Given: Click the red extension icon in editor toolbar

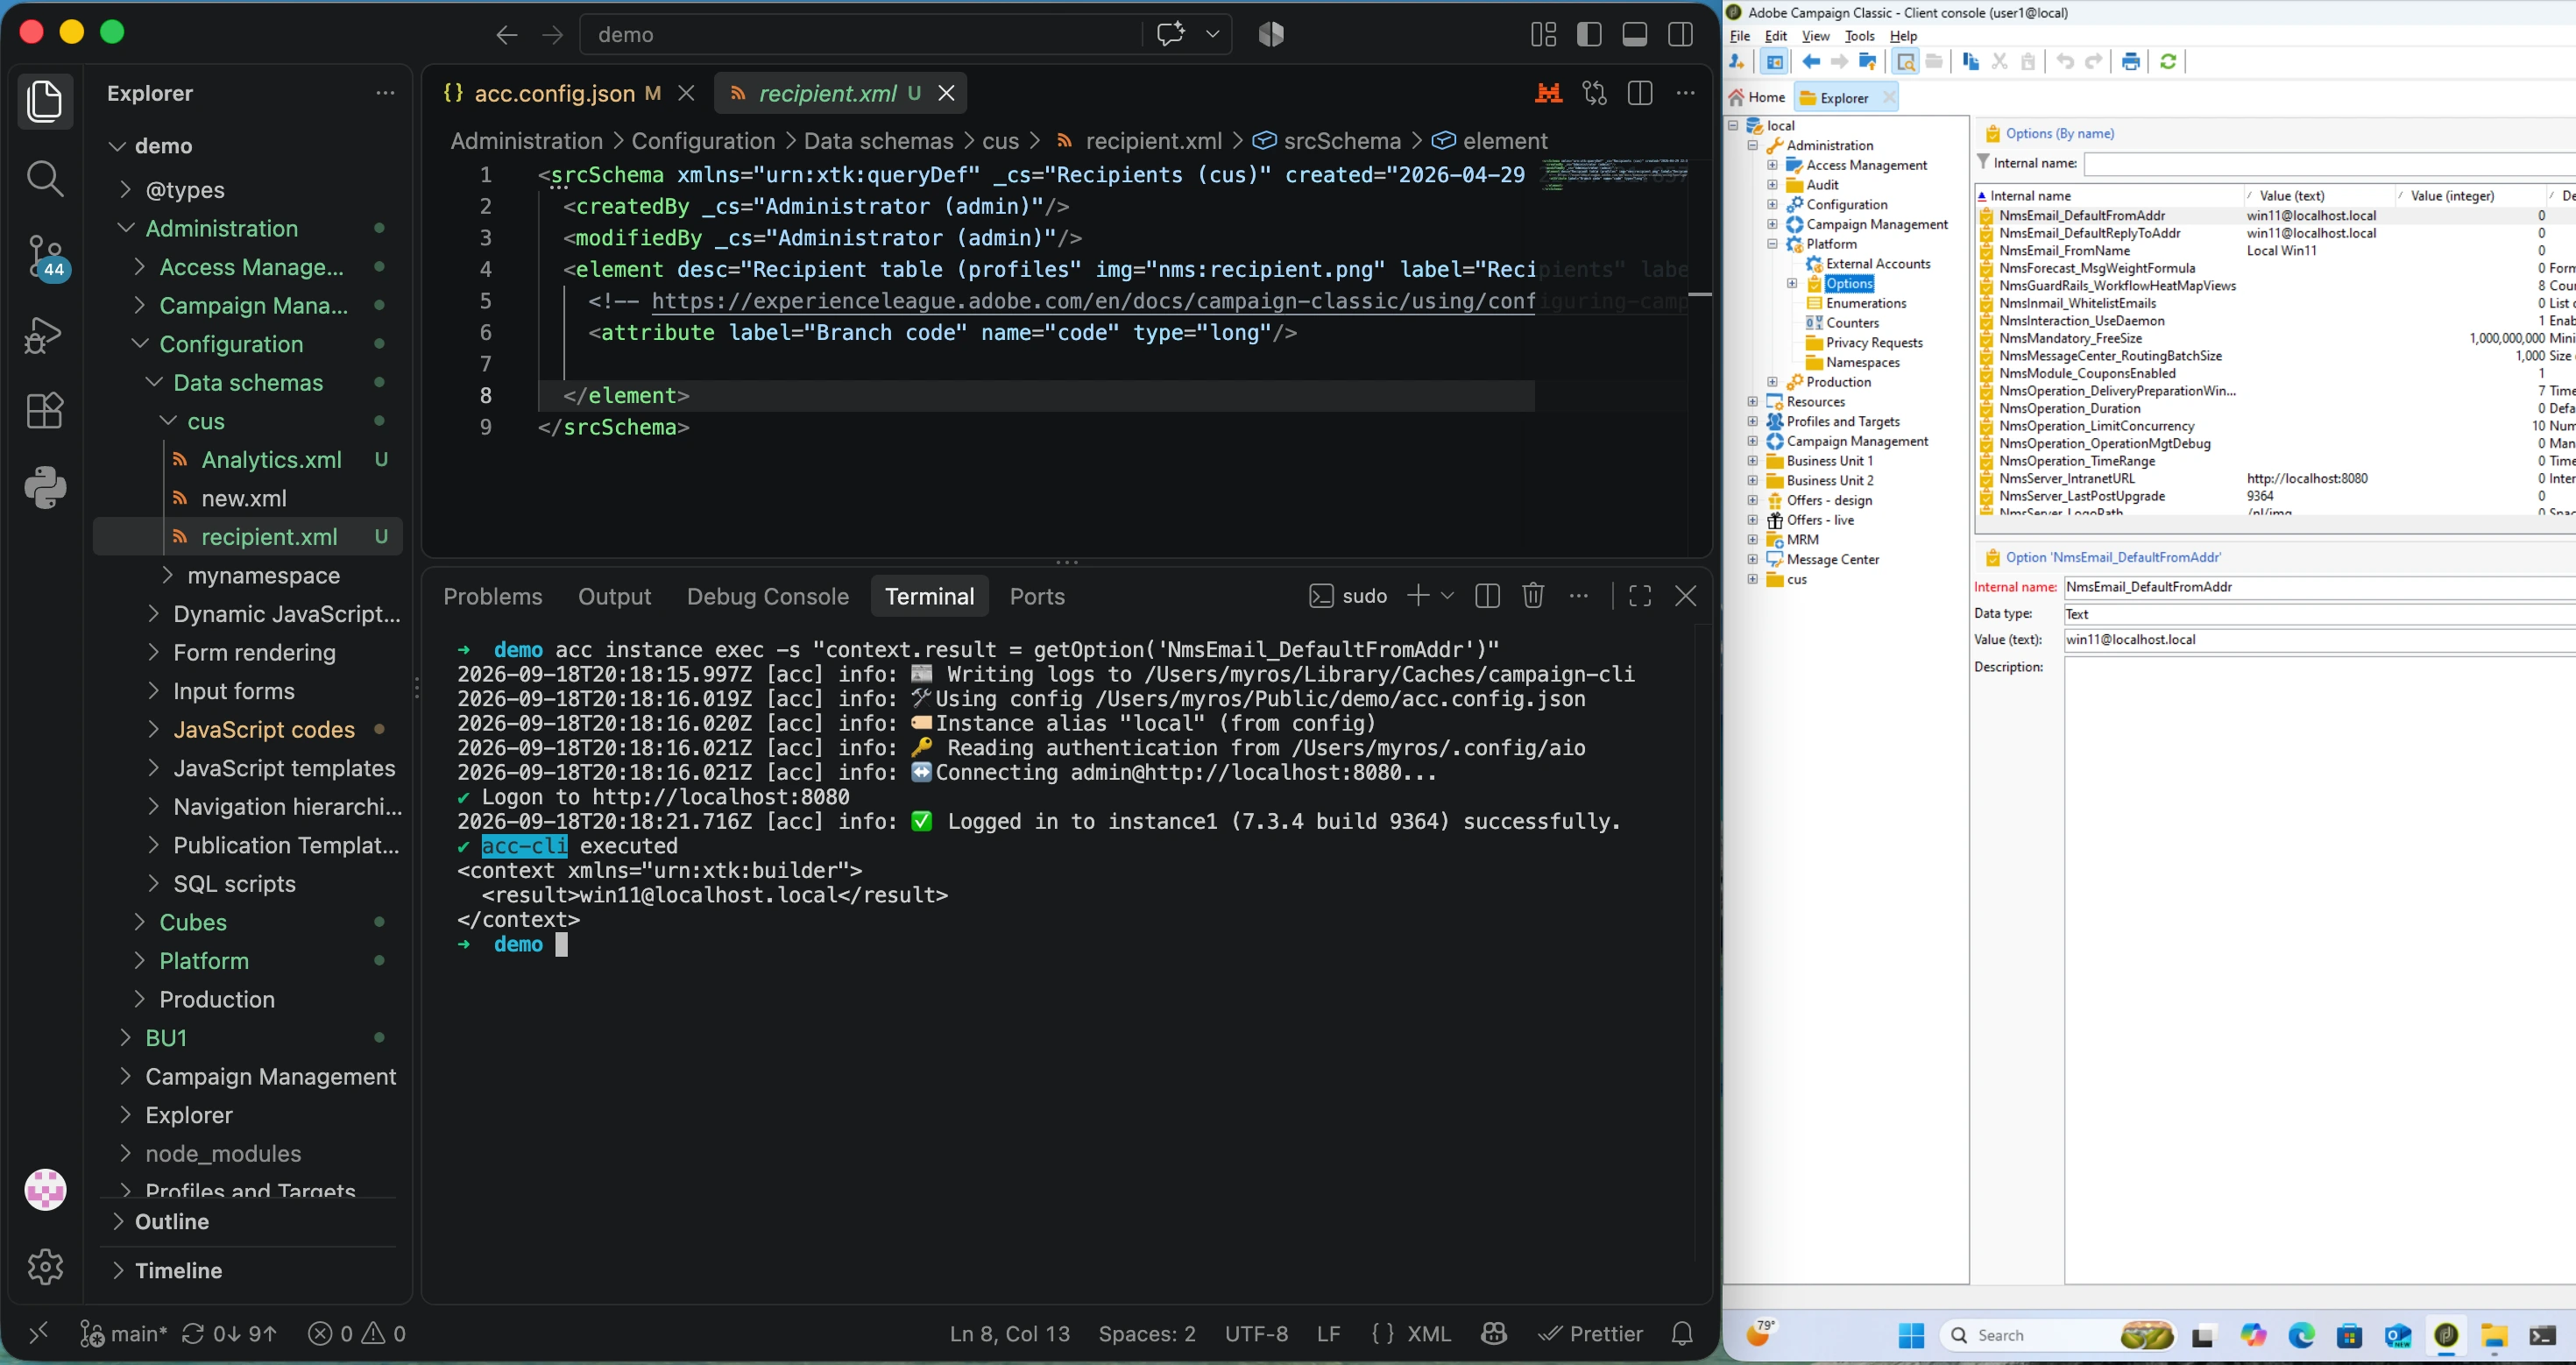Looking at the screenshot, I should 1549,93.
